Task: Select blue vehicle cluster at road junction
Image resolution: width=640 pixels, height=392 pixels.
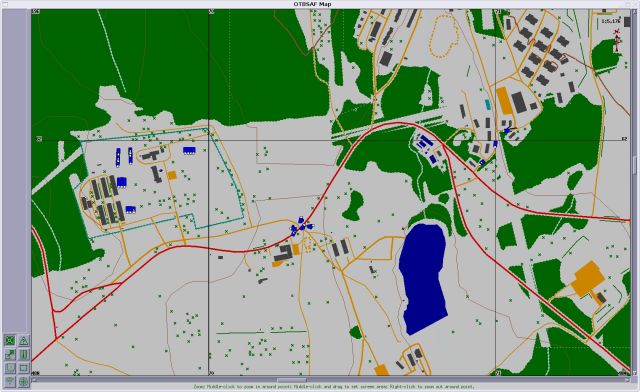Action: (x=301, y=226)
